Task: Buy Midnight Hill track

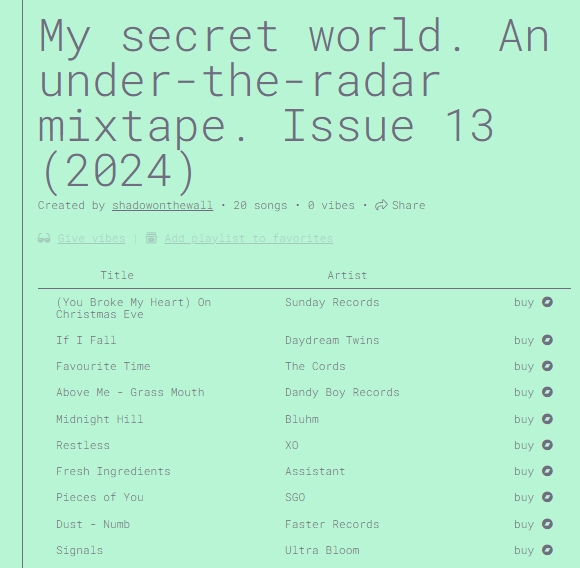Action: (x=524, y=419)
